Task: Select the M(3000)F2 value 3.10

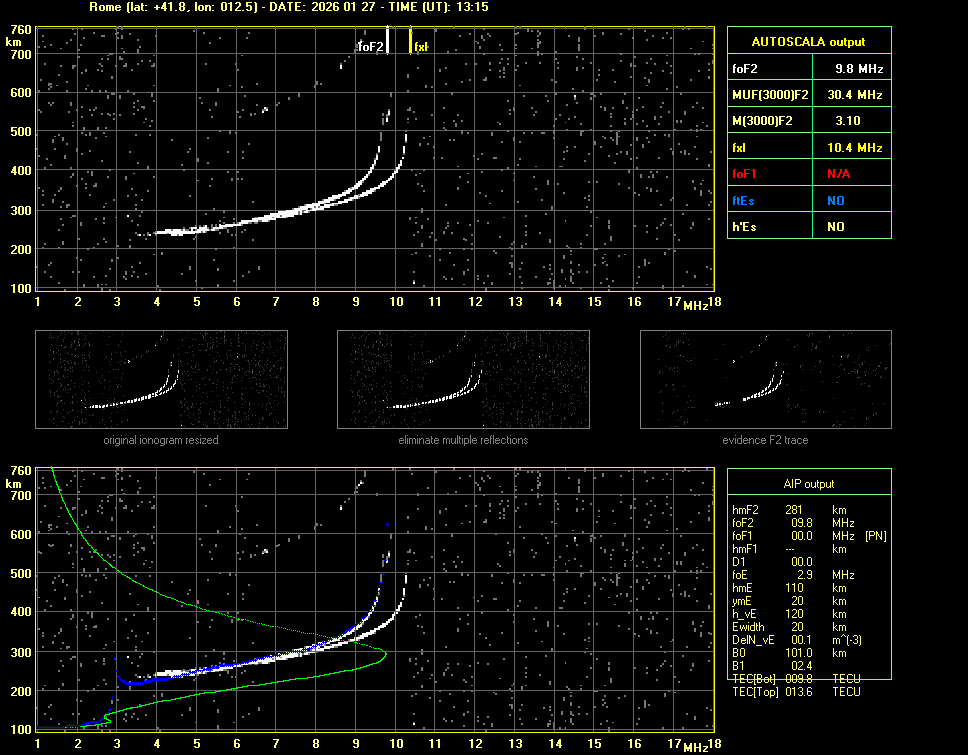Action: [x=850, y=121]
